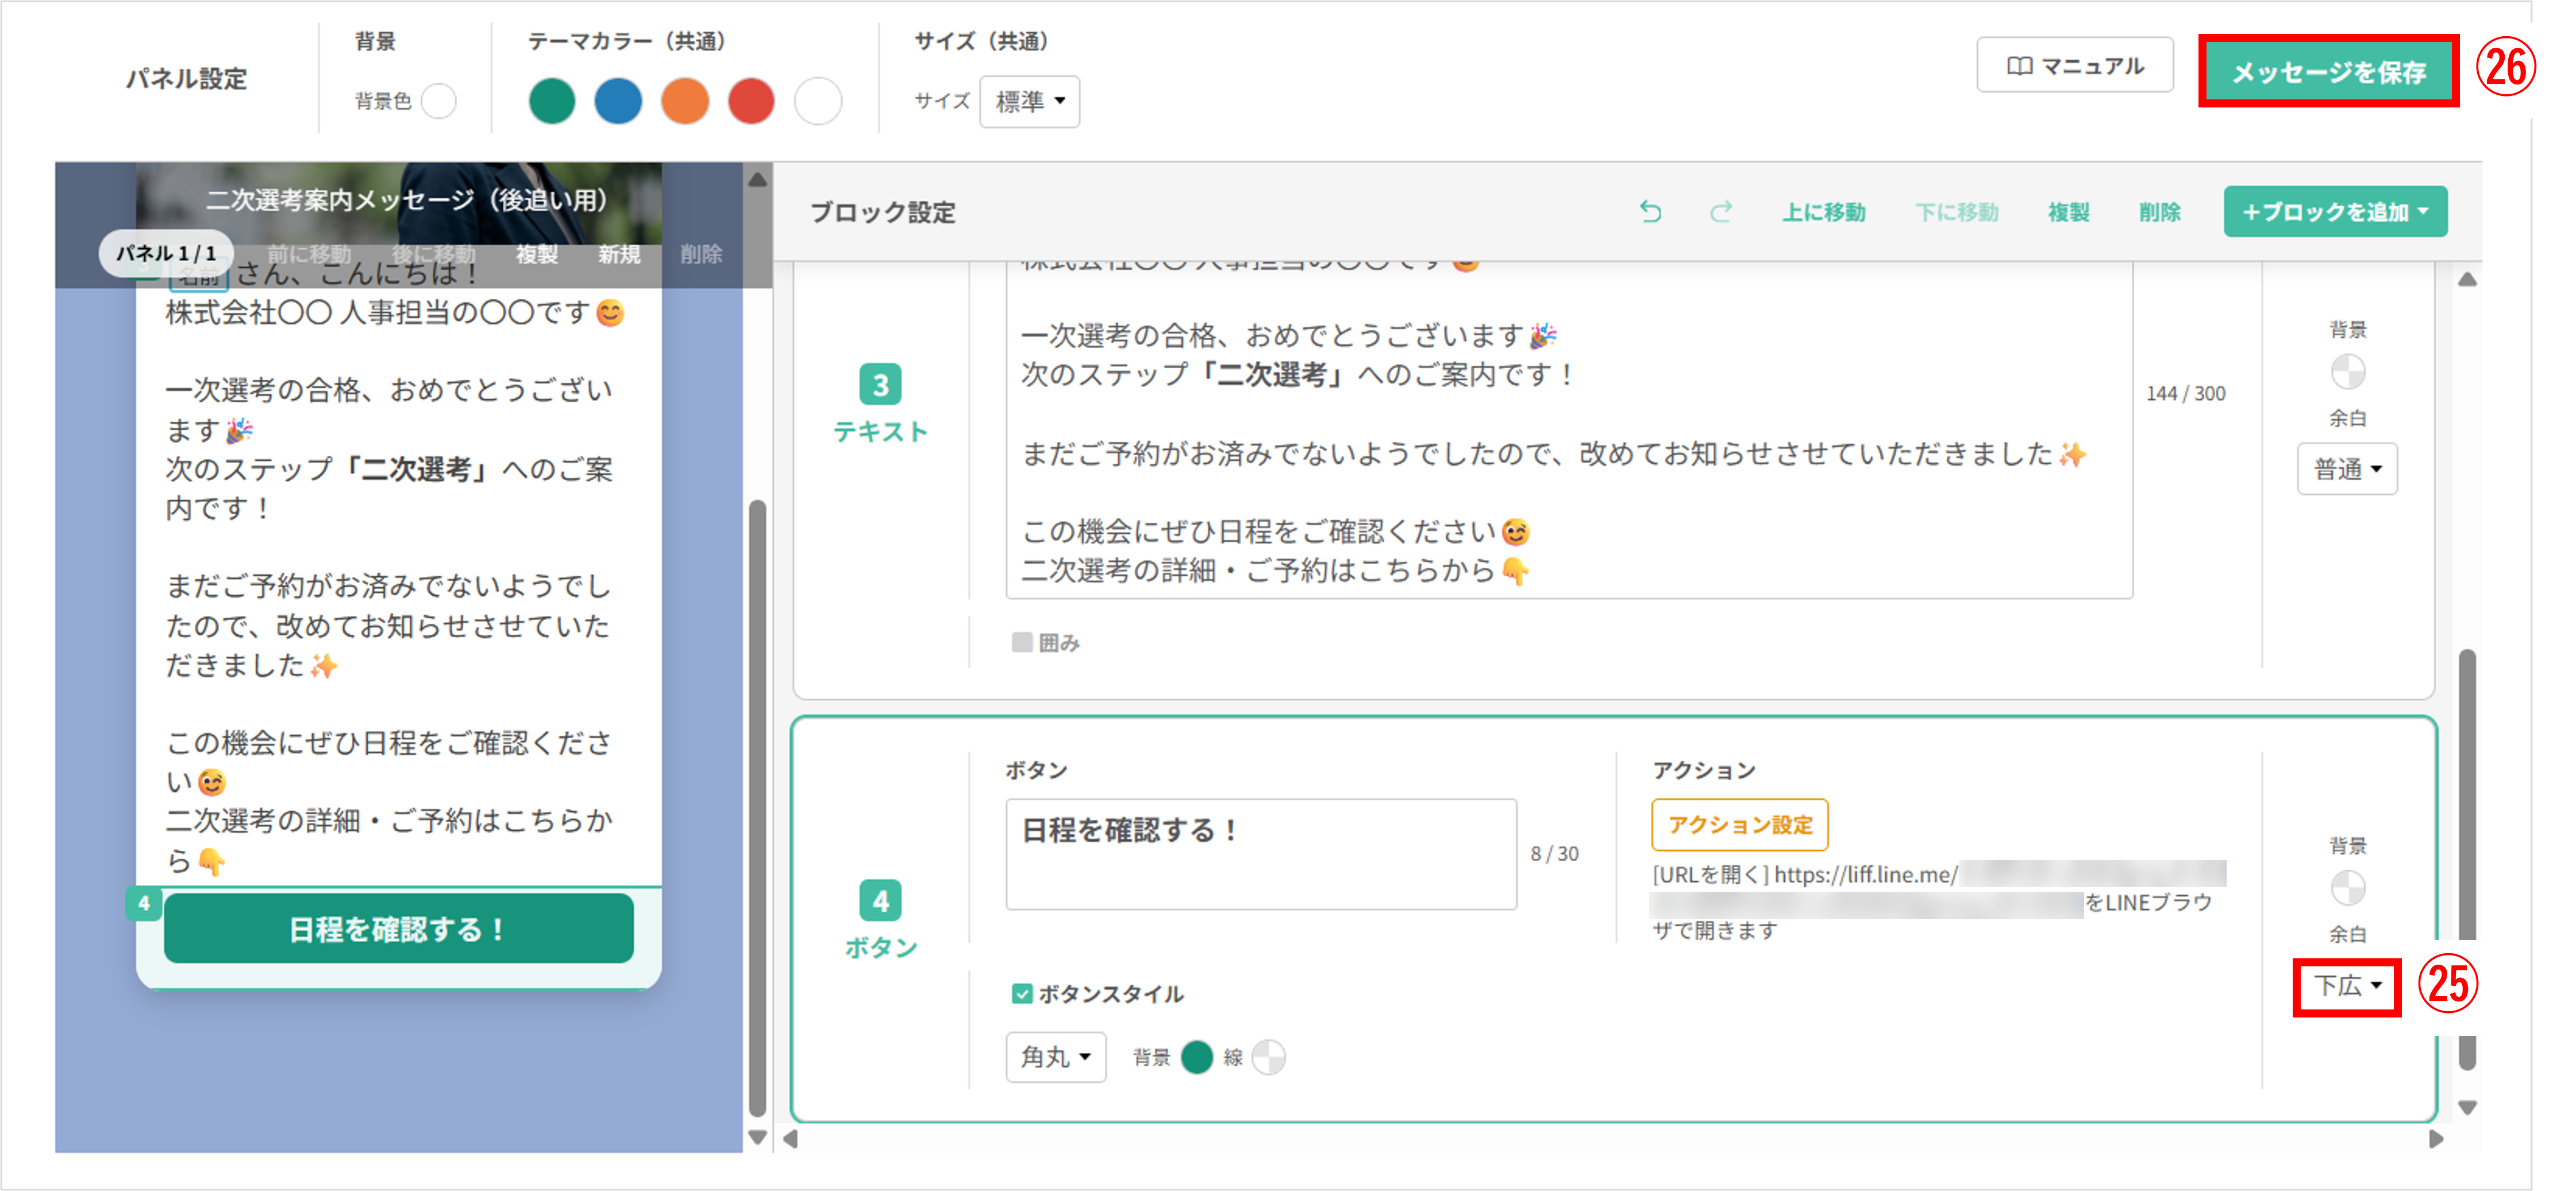Click the block 3 テキスト number badge

880,384
